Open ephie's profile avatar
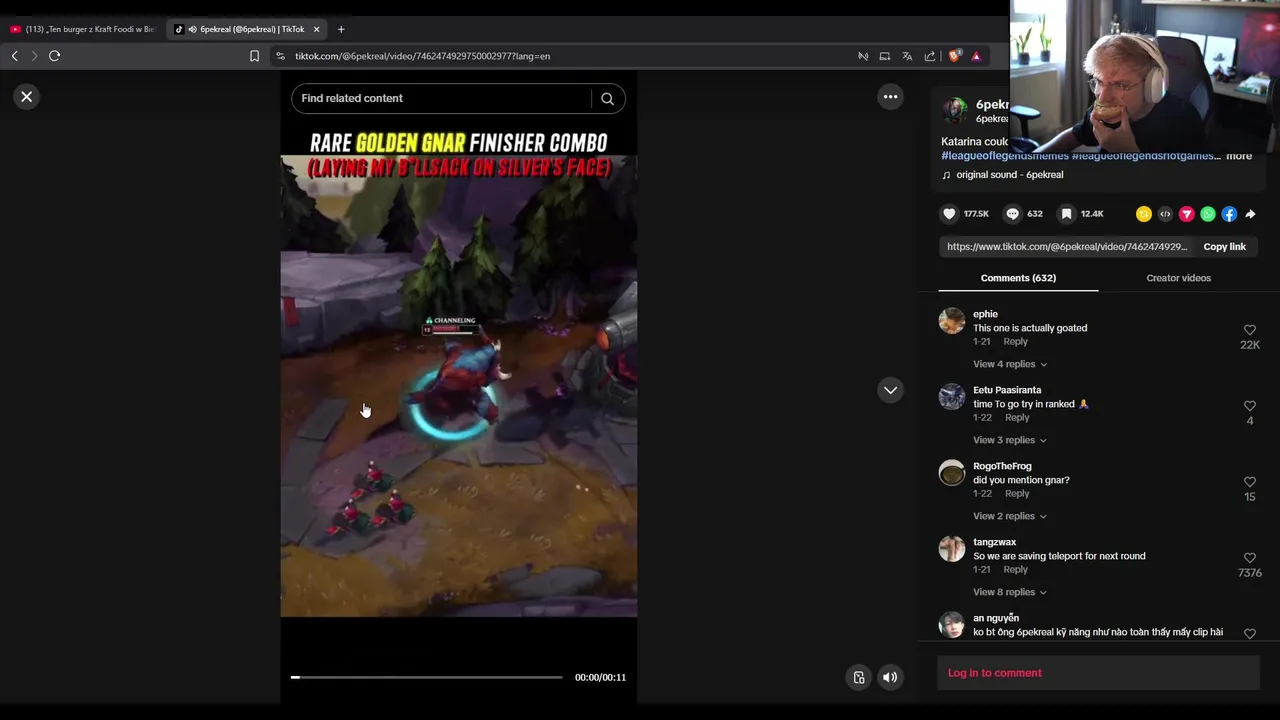The image size is (1280, 720). click(x=952, y=320)
